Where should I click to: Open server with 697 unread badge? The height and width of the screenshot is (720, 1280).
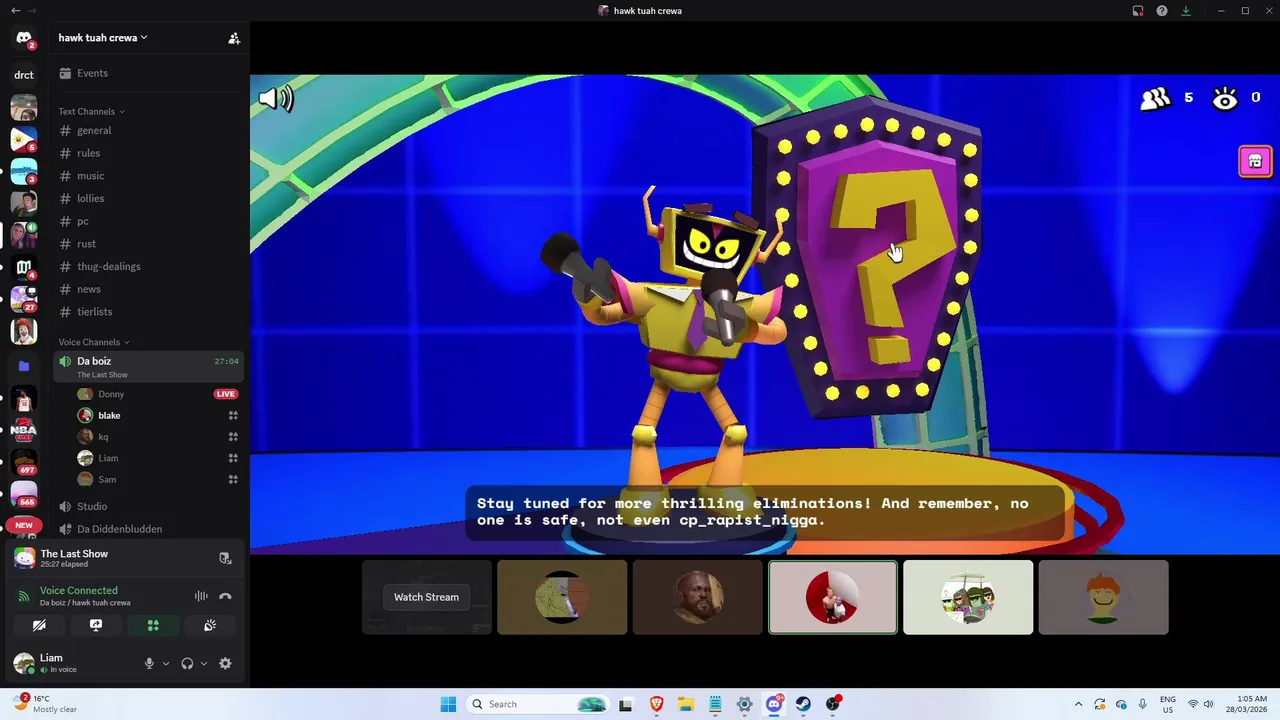pos(24,462)
